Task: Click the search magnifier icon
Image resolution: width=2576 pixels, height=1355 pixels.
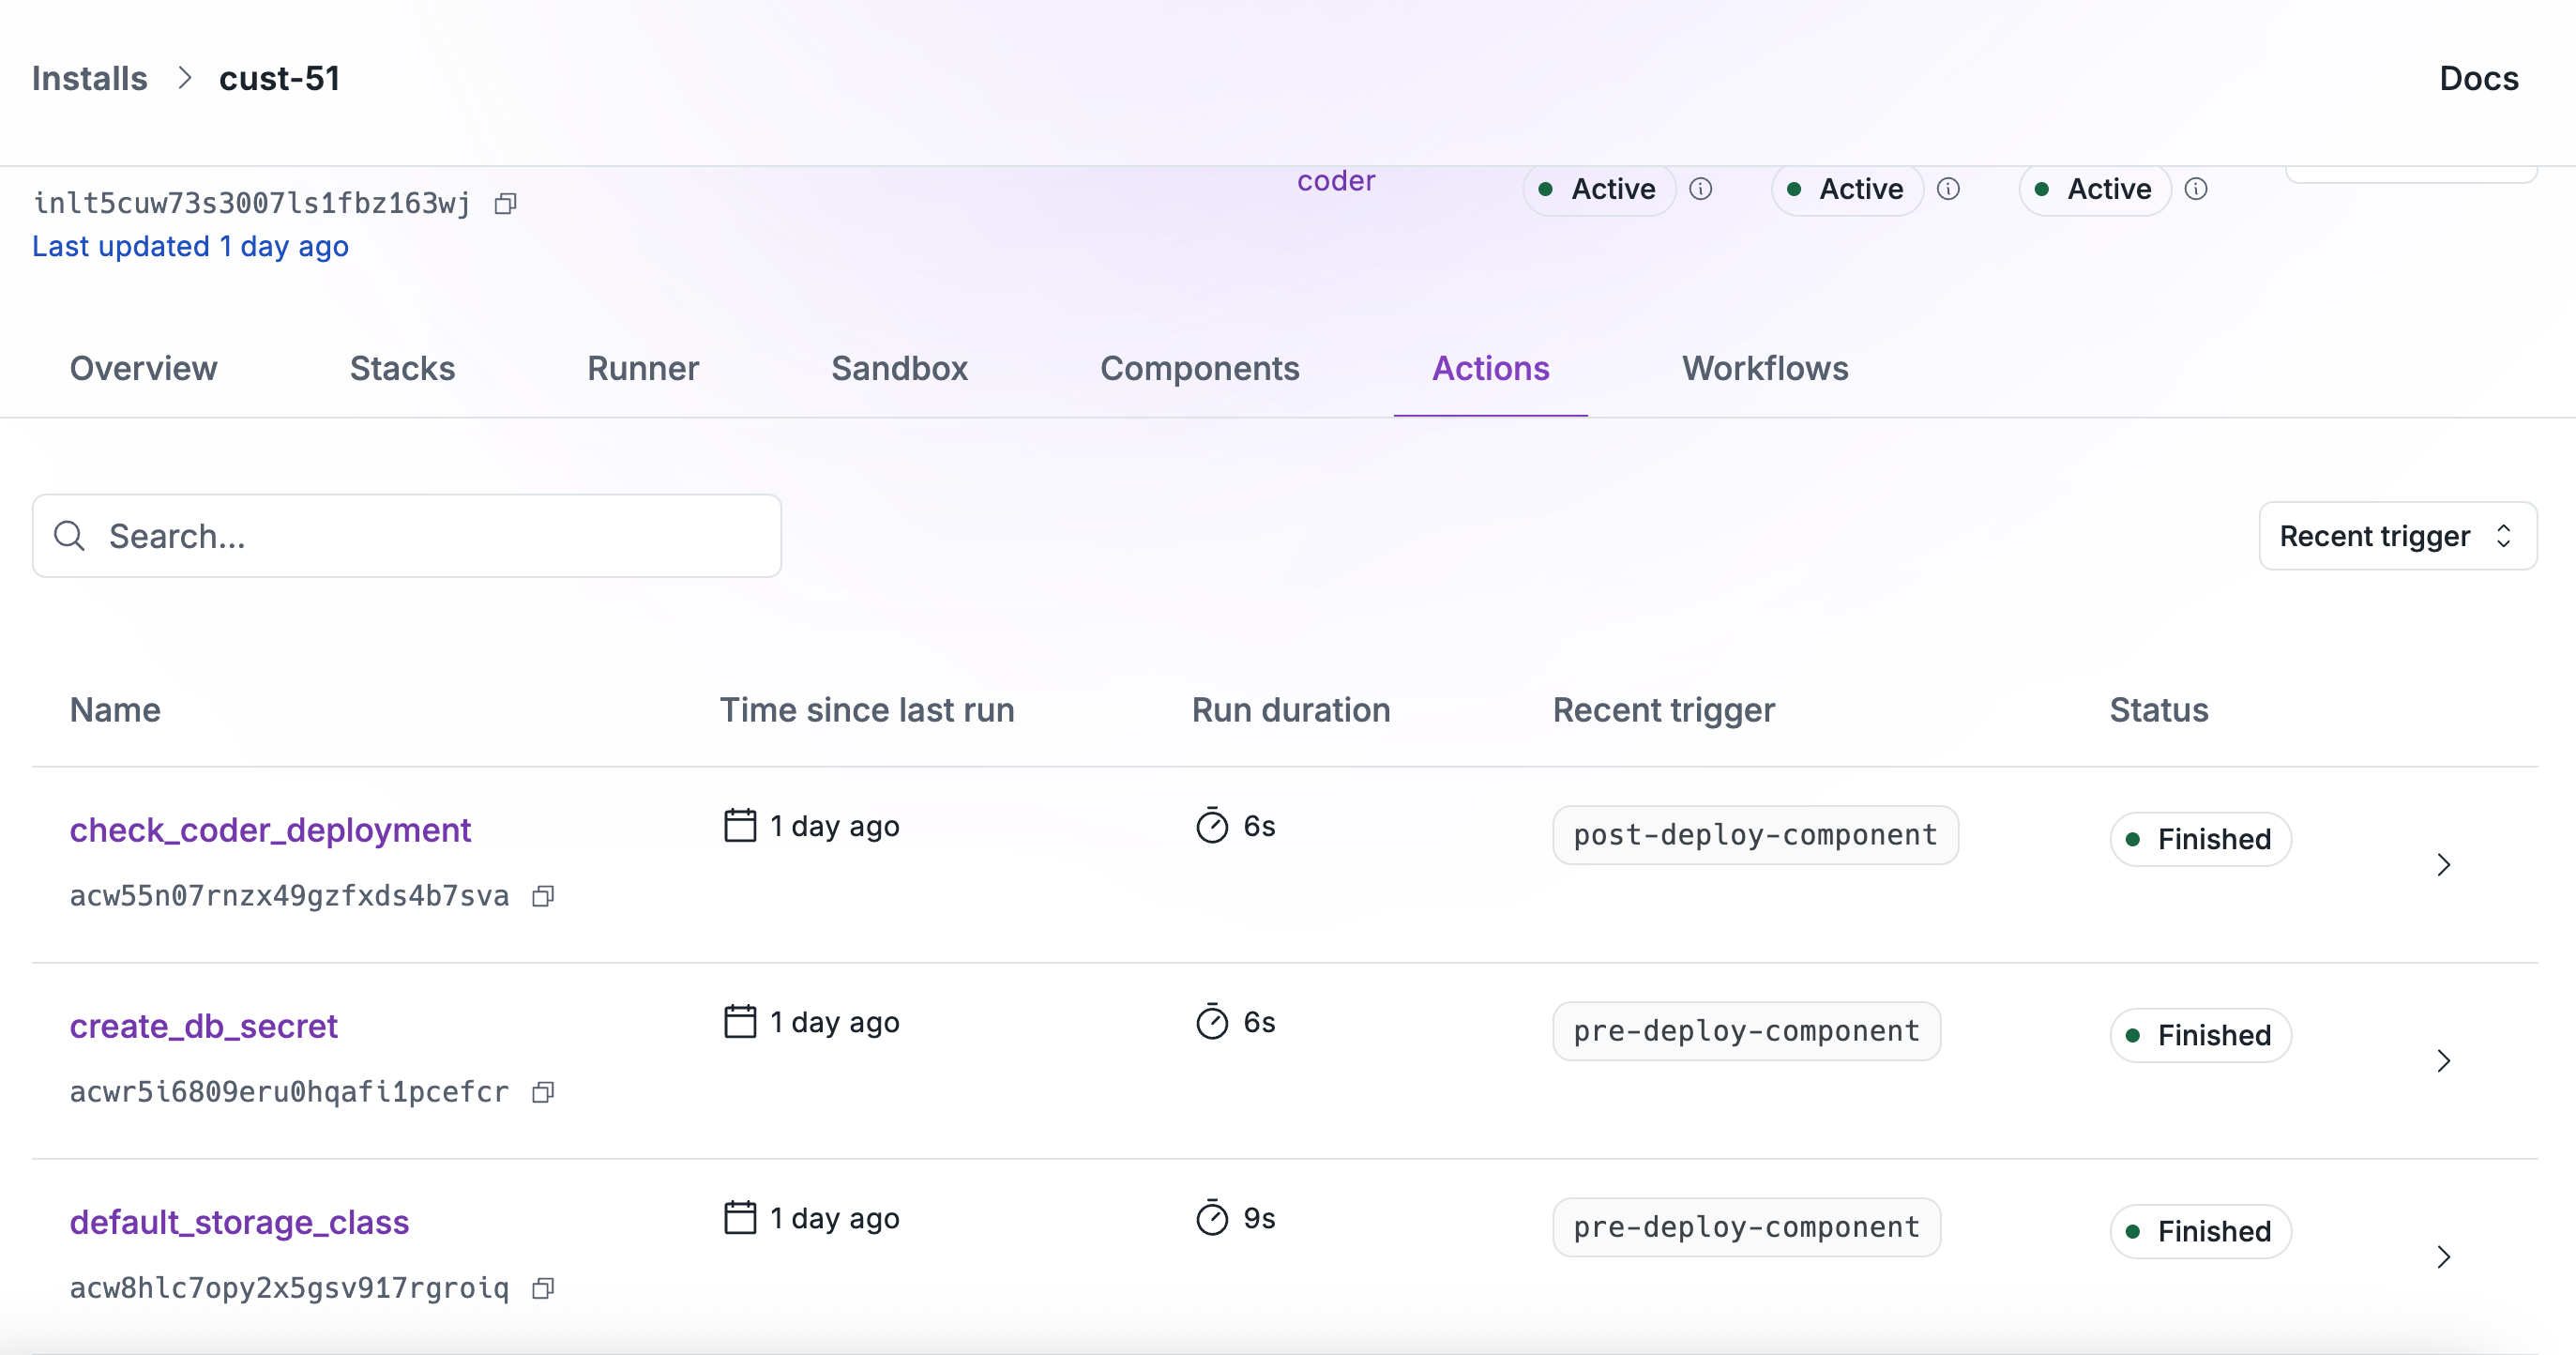Action: 69,536
